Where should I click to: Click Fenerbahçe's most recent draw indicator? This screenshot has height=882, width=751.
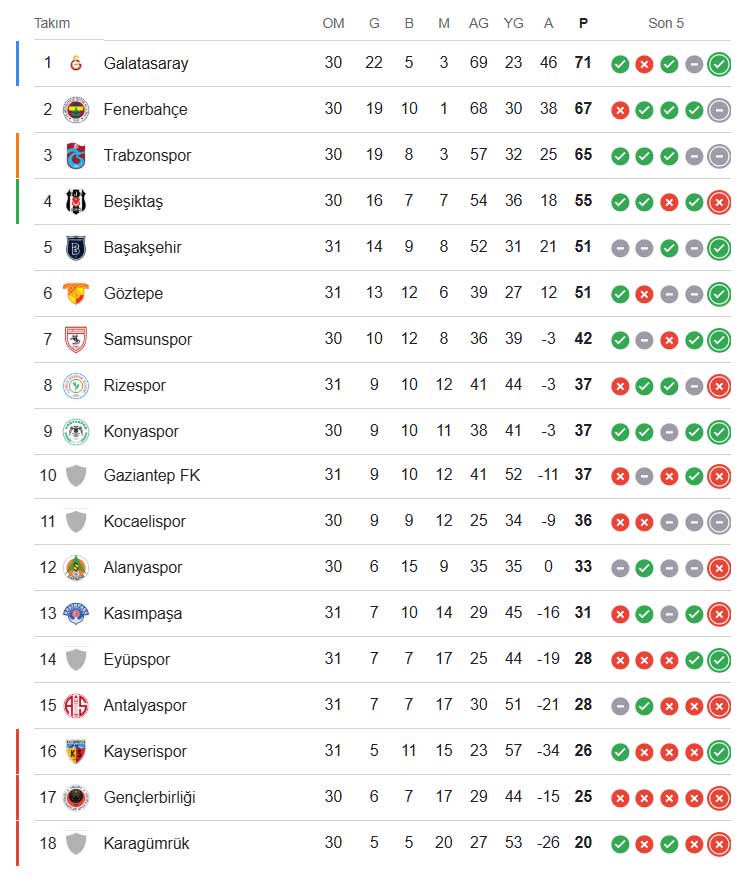tap(718, 110)
